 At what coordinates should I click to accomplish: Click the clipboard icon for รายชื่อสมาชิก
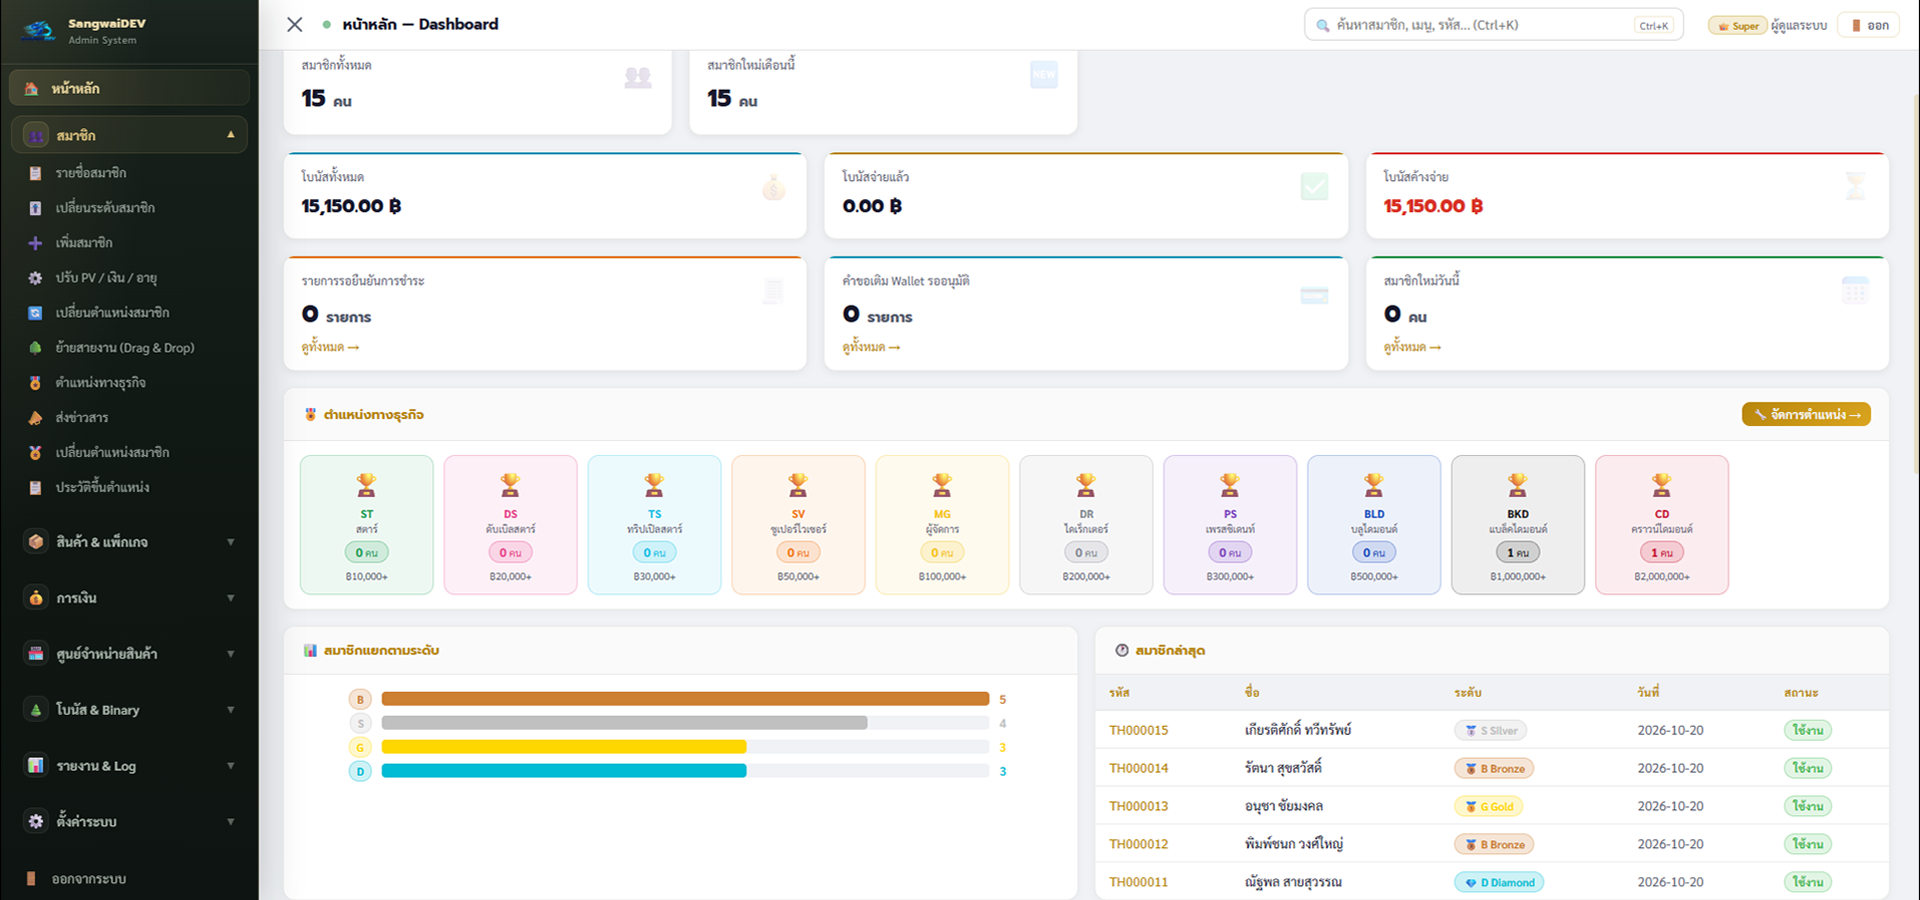(x=35, y=173)
